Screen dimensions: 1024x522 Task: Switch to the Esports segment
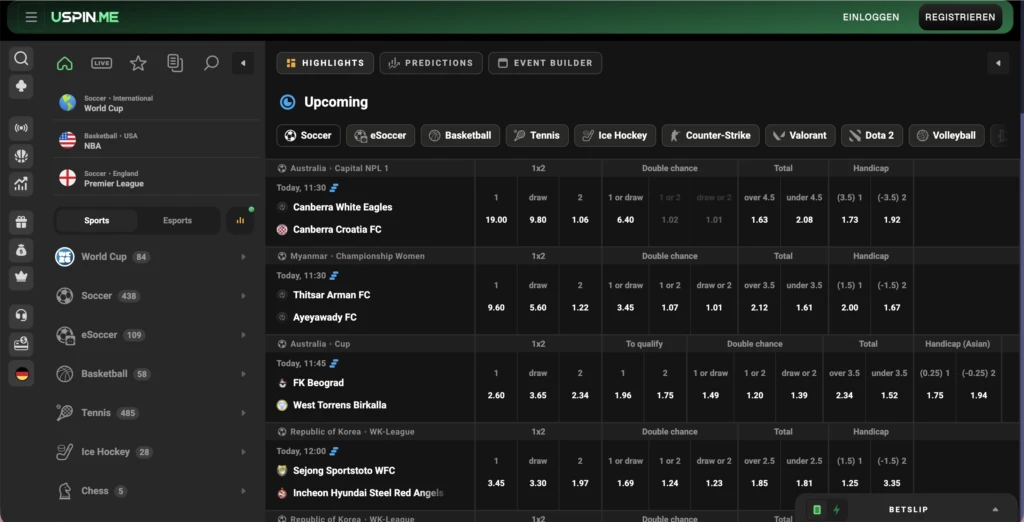[178, 221]
